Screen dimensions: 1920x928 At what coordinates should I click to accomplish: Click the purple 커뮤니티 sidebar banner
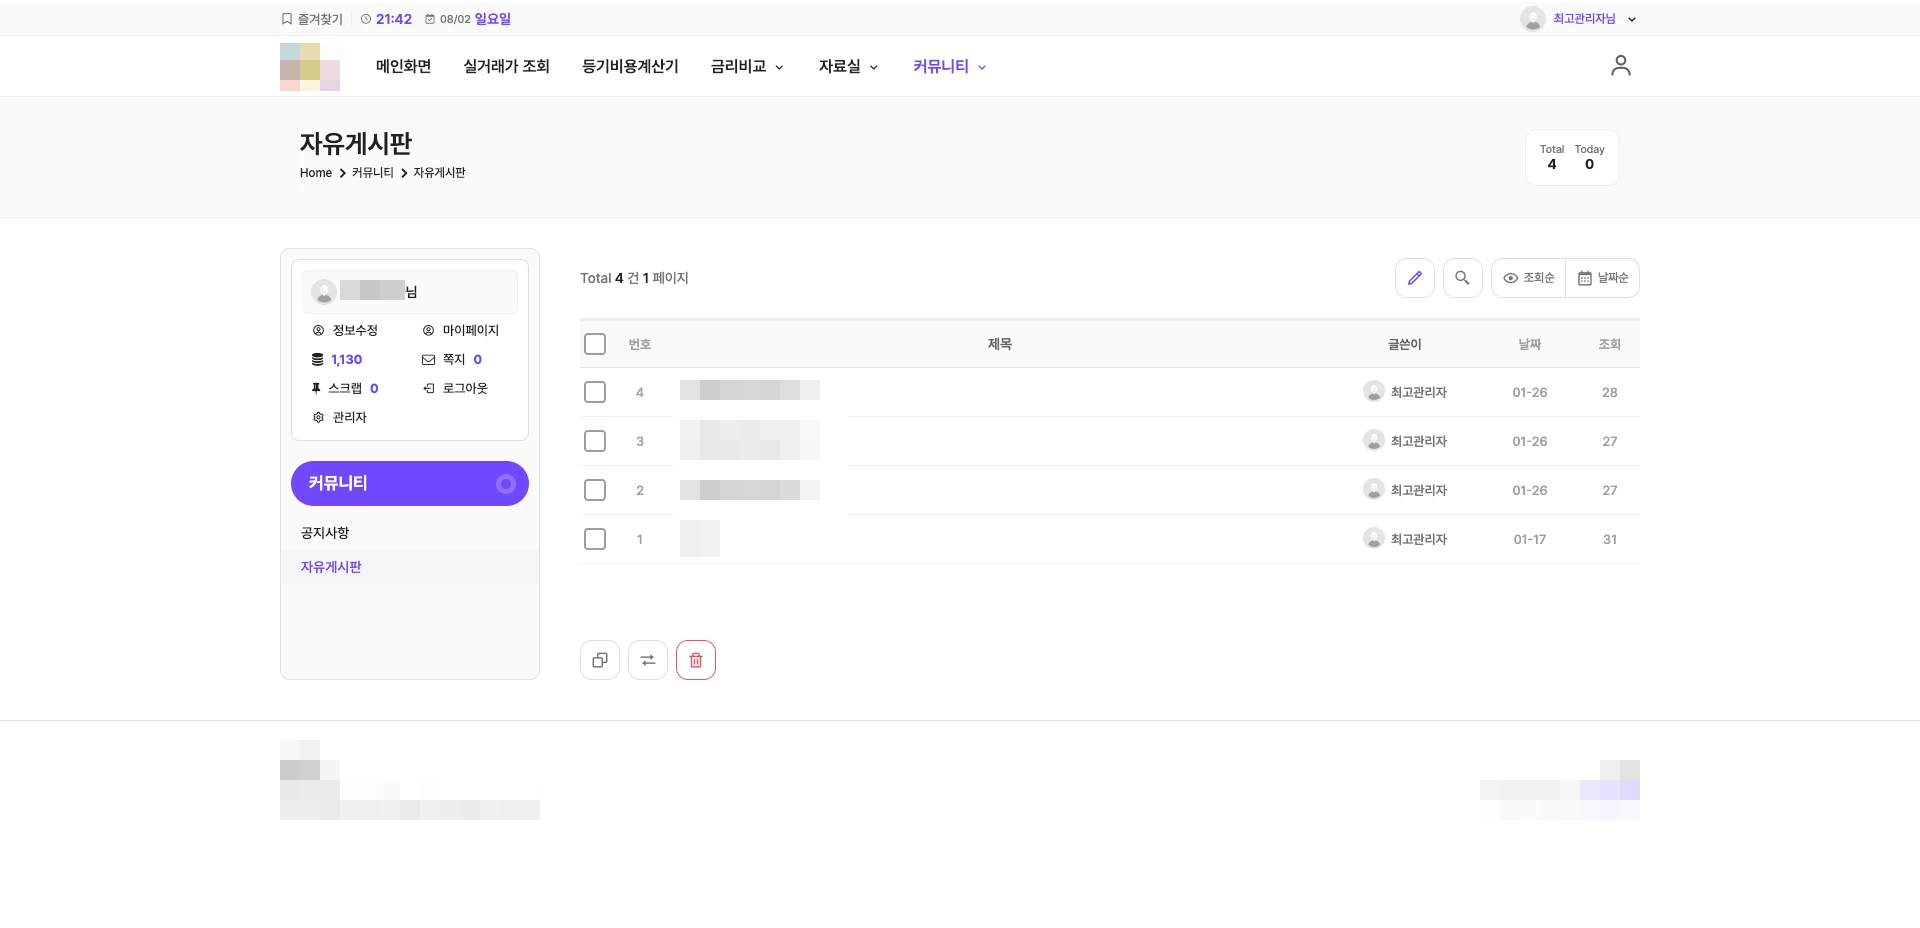(x=410, y=484)
